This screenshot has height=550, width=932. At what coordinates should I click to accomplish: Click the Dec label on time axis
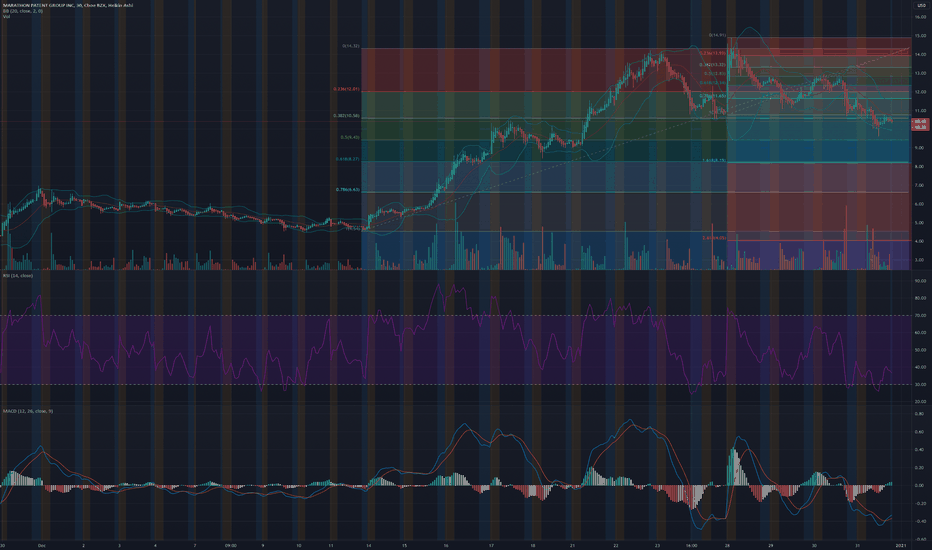41,545
